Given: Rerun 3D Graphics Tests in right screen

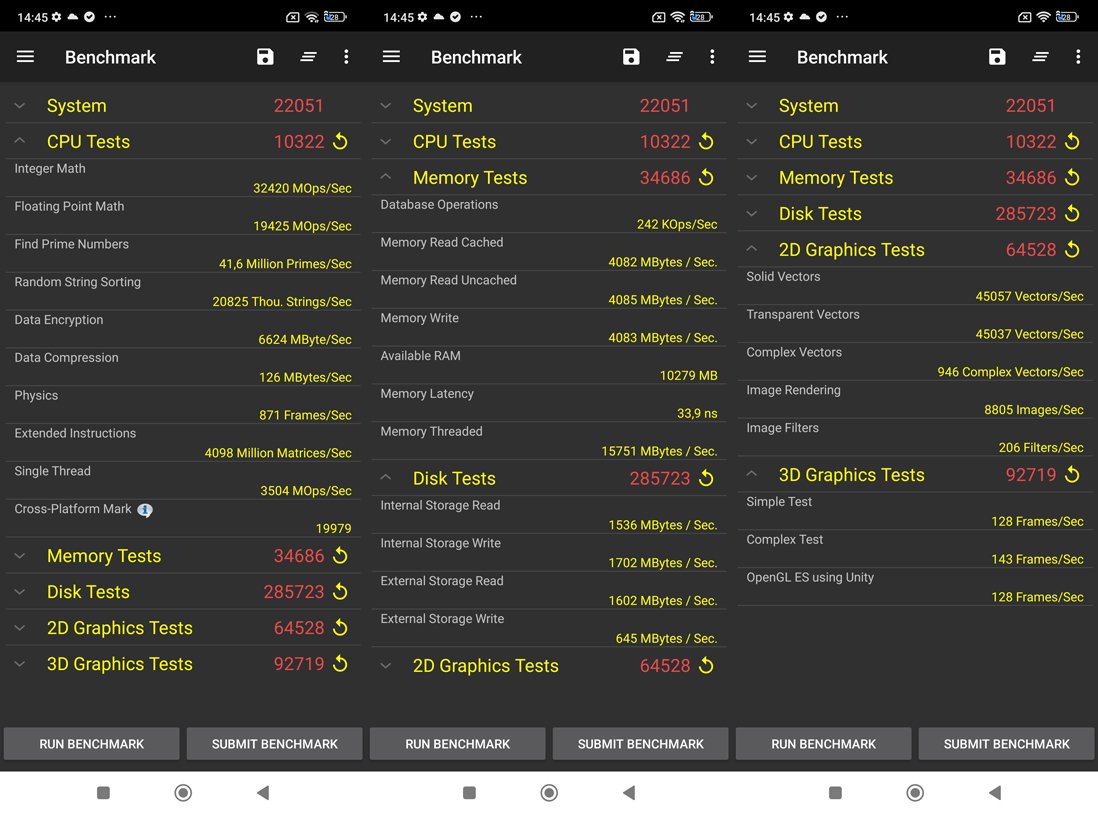Looking at the screenshot, I should pyautogui.click(x=1072, y=474).
